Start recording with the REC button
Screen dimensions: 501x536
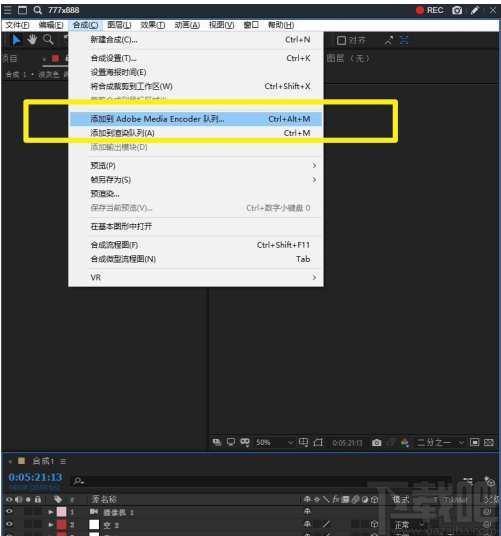pyautogui.click(x=429, y=10)
